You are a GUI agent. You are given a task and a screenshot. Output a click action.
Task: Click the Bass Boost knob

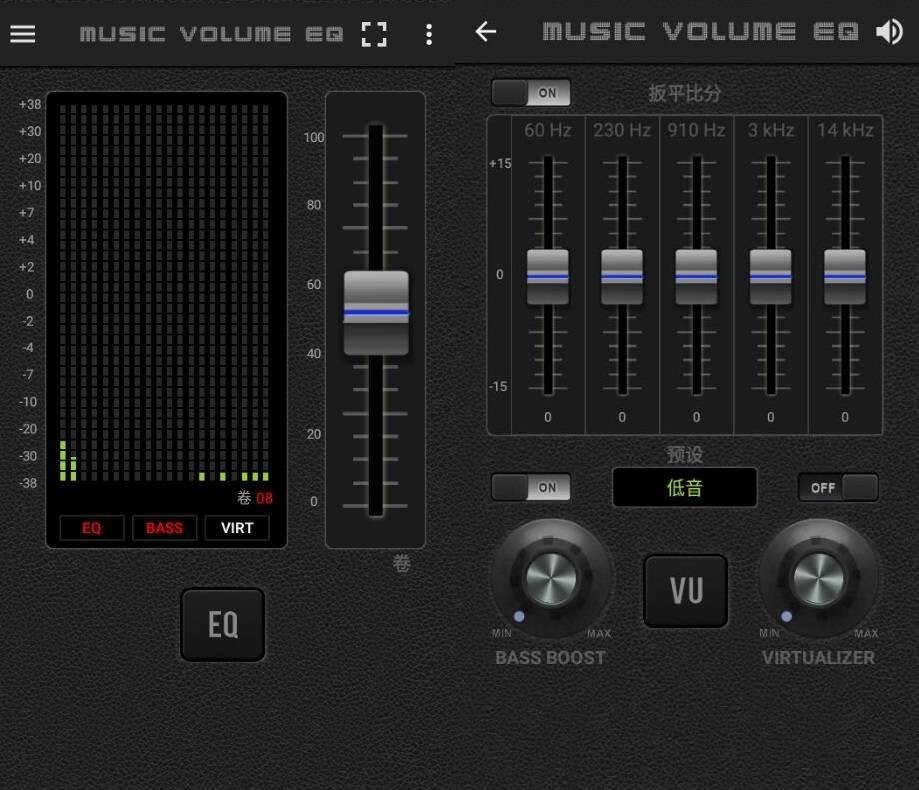[551, 579]
